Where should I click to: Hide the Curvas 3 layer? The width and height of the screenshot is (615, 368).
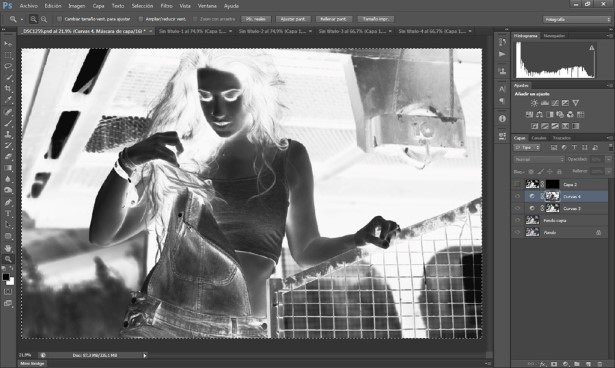point(517,208)
